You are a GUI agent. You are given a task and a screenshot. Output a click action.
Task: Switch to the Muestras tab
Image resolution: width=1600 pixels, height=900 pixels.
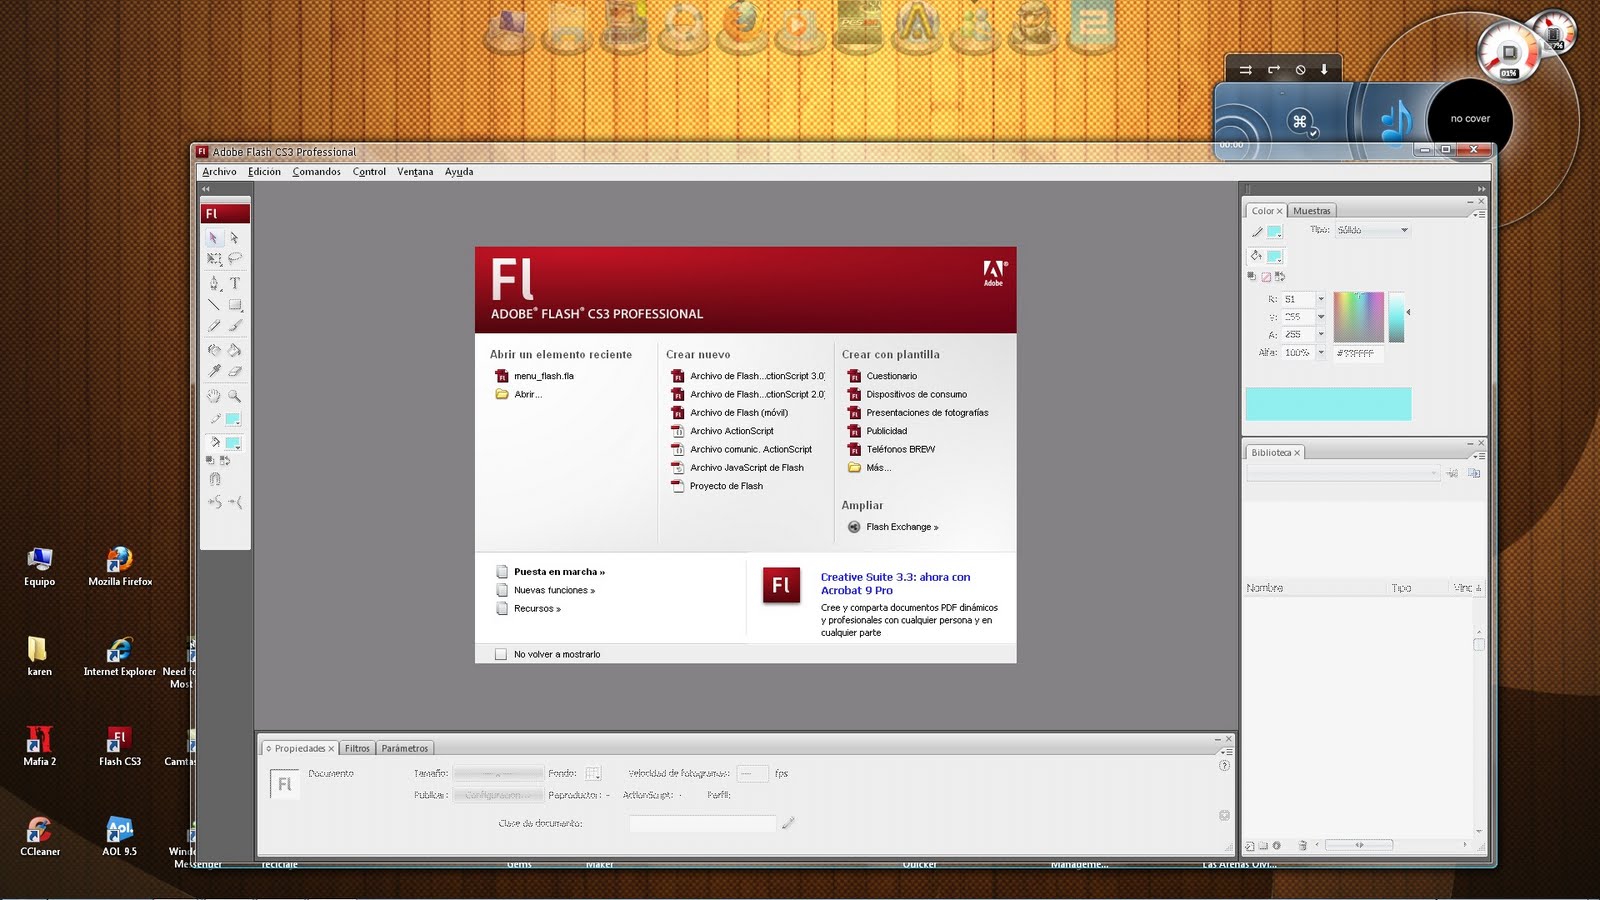tap(1312, 210)
